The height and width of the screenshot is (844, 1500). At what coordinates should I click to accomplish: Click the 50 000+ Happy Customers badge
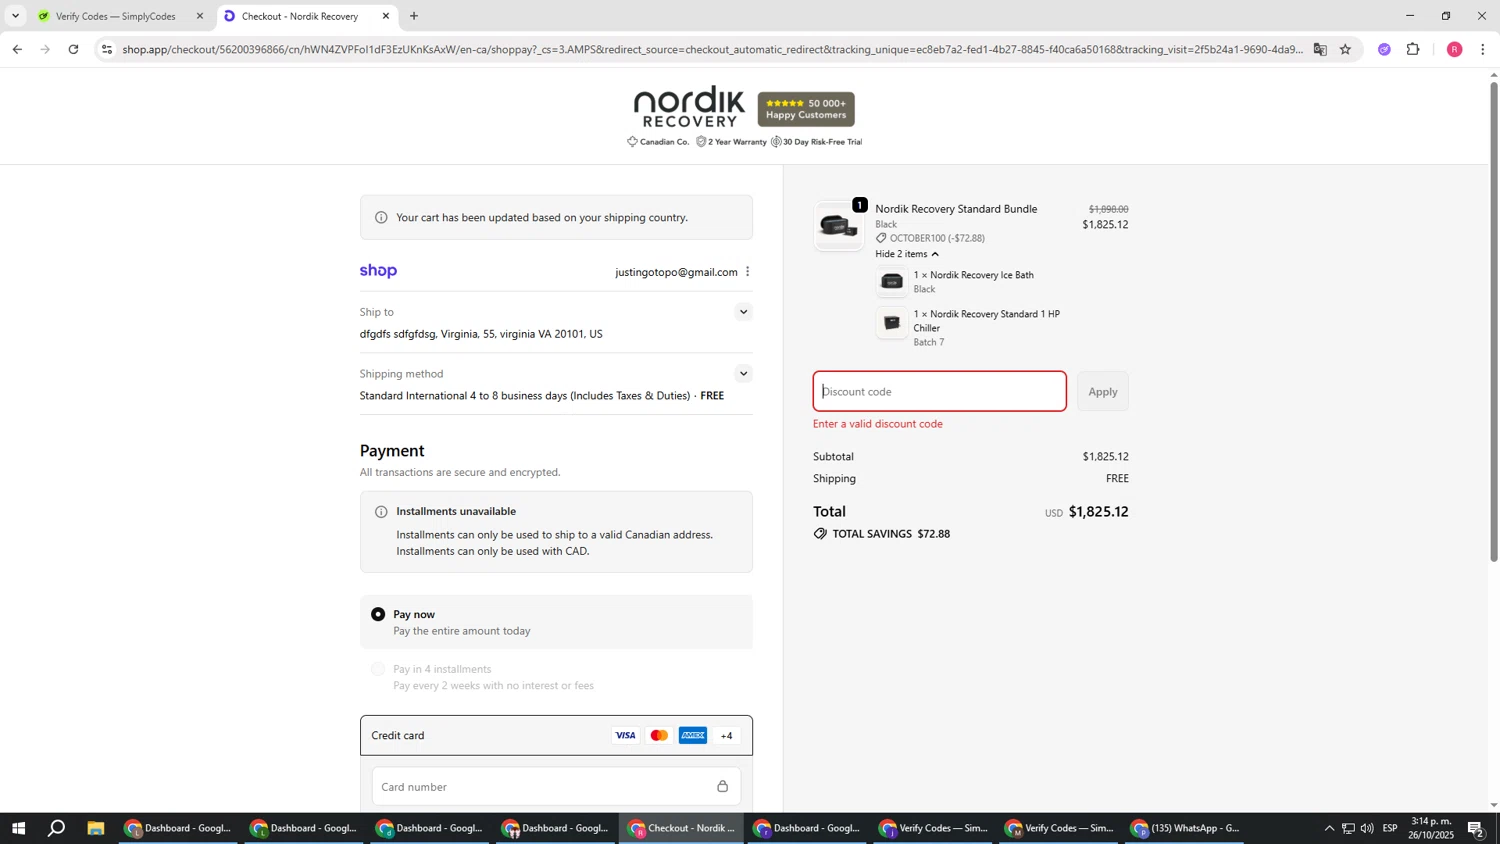click(x=806, y=109)
